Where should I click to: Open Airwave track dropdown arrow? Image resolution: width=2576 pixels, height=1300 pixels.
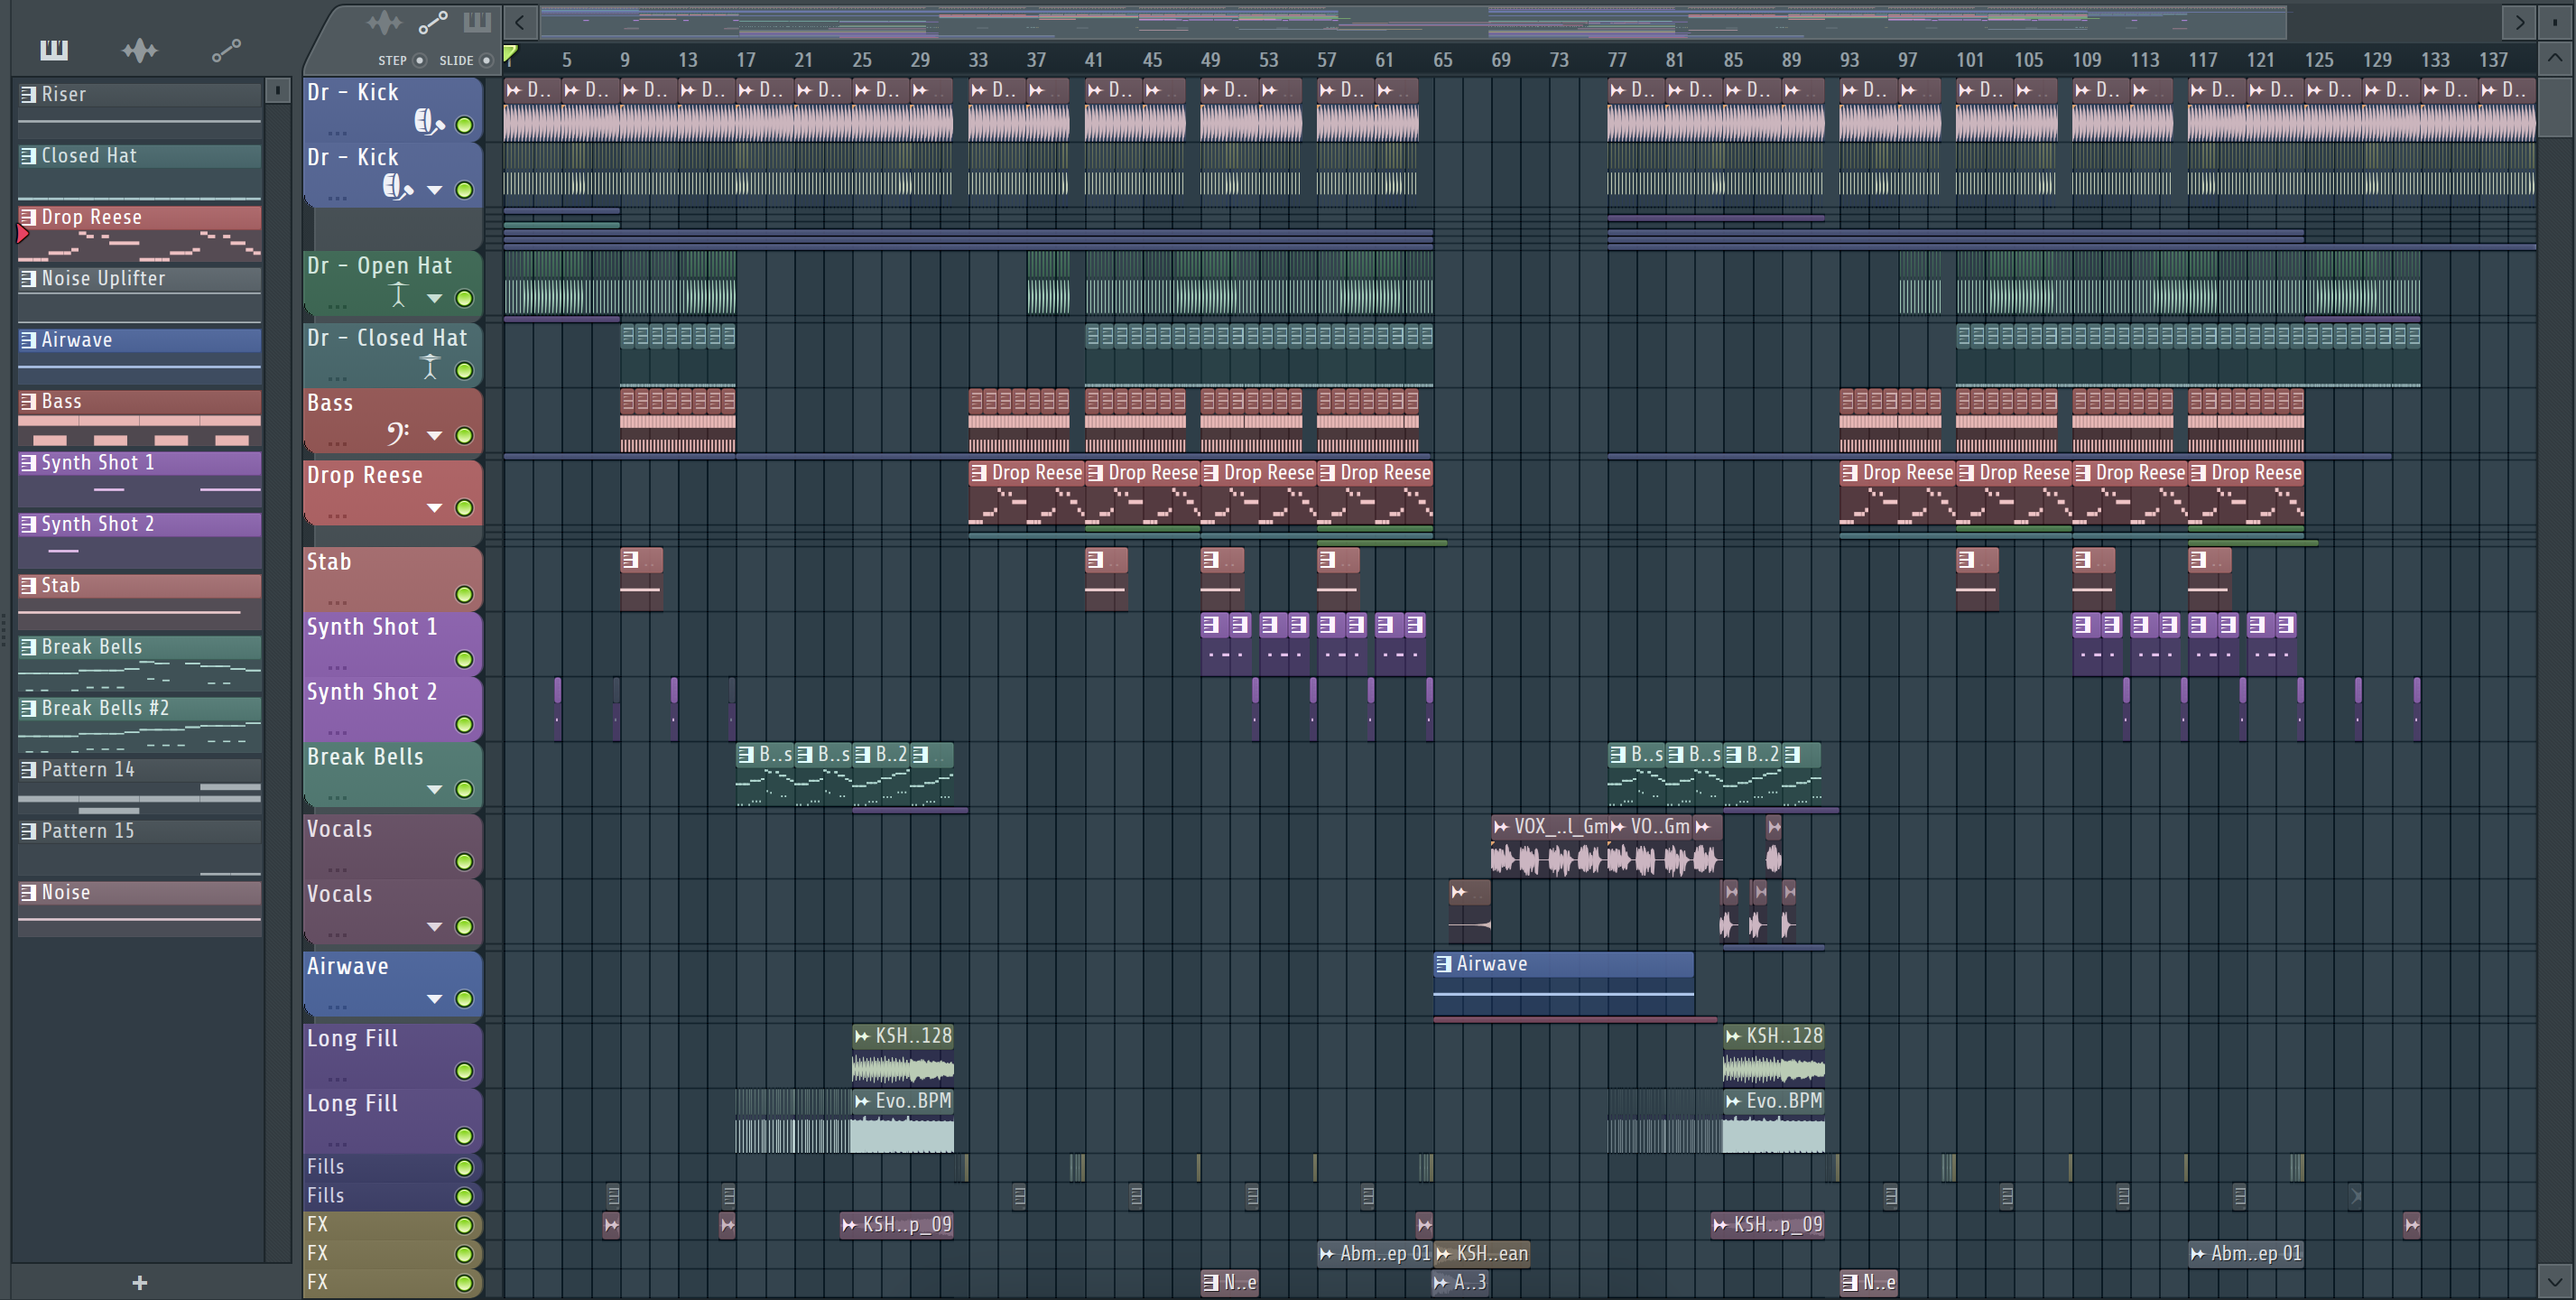click(x=434, y=999)
